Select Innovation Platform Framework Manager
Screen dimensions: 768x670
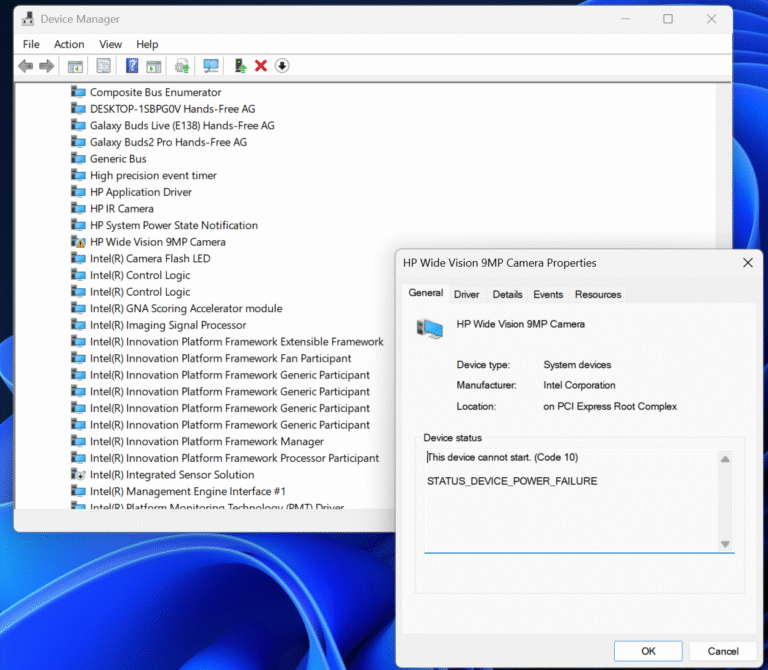(x=207, y=442)
